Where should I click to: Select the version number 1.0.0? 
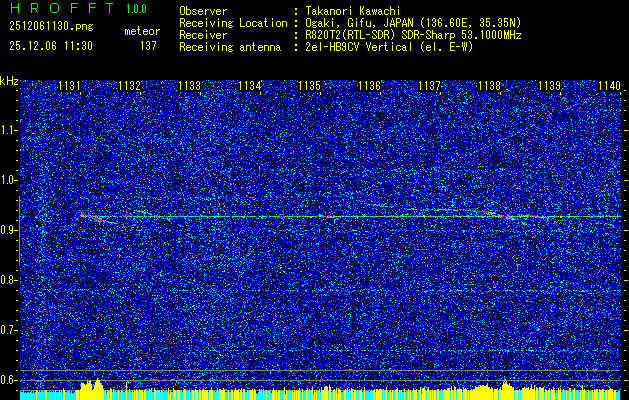click(136, 9)
